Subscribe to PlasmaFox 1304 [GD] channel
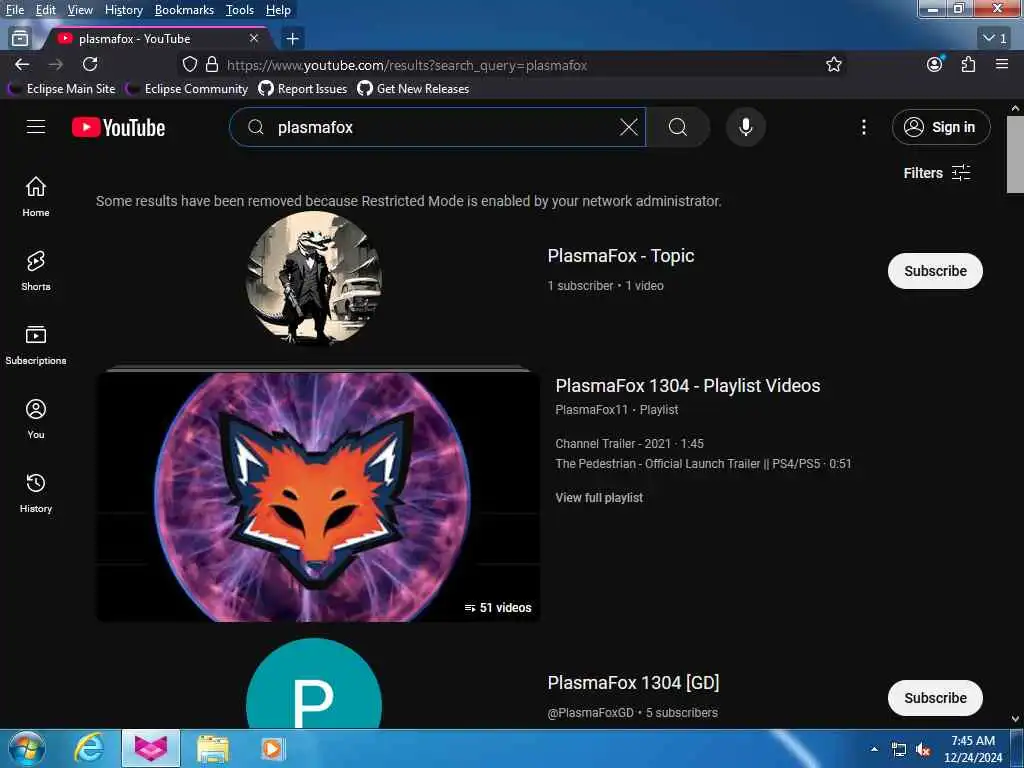 pos(935,698)
